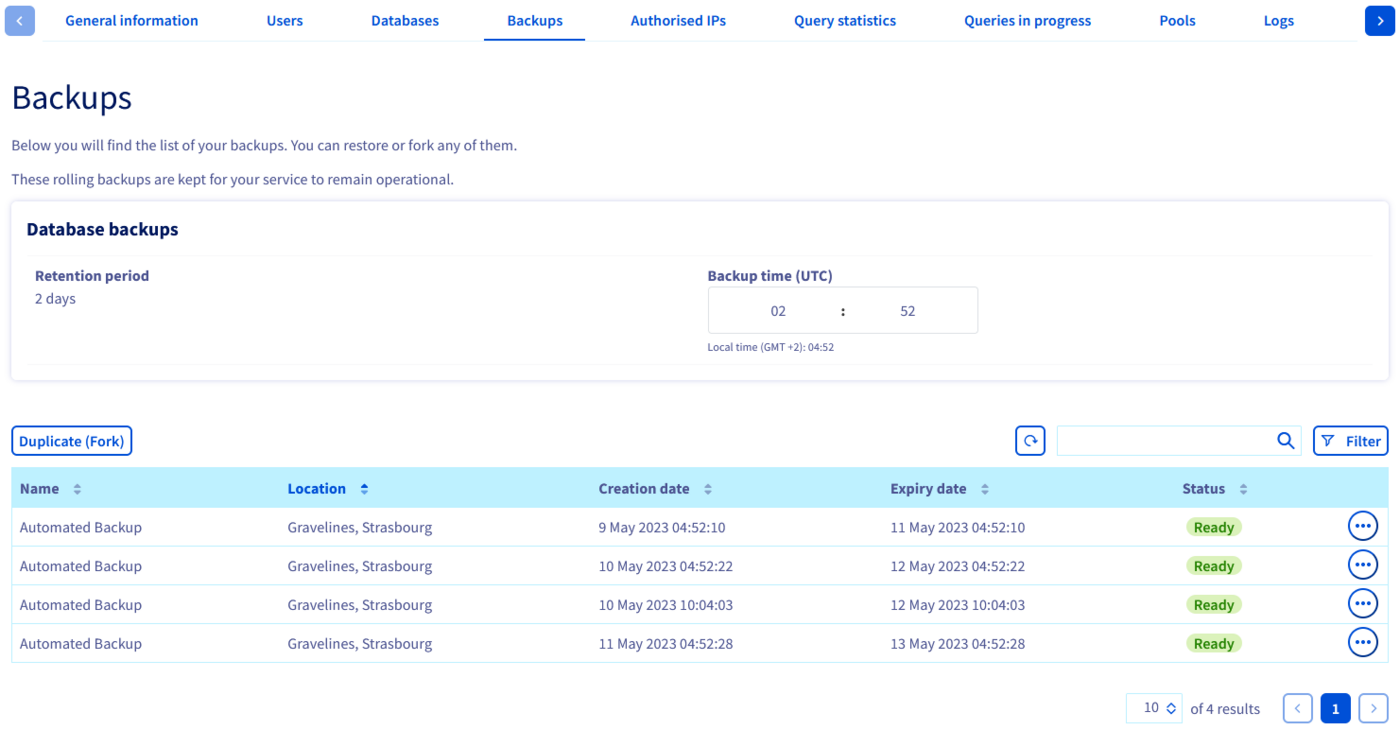Open actions menu for 11 May backup

(1362, 643)
